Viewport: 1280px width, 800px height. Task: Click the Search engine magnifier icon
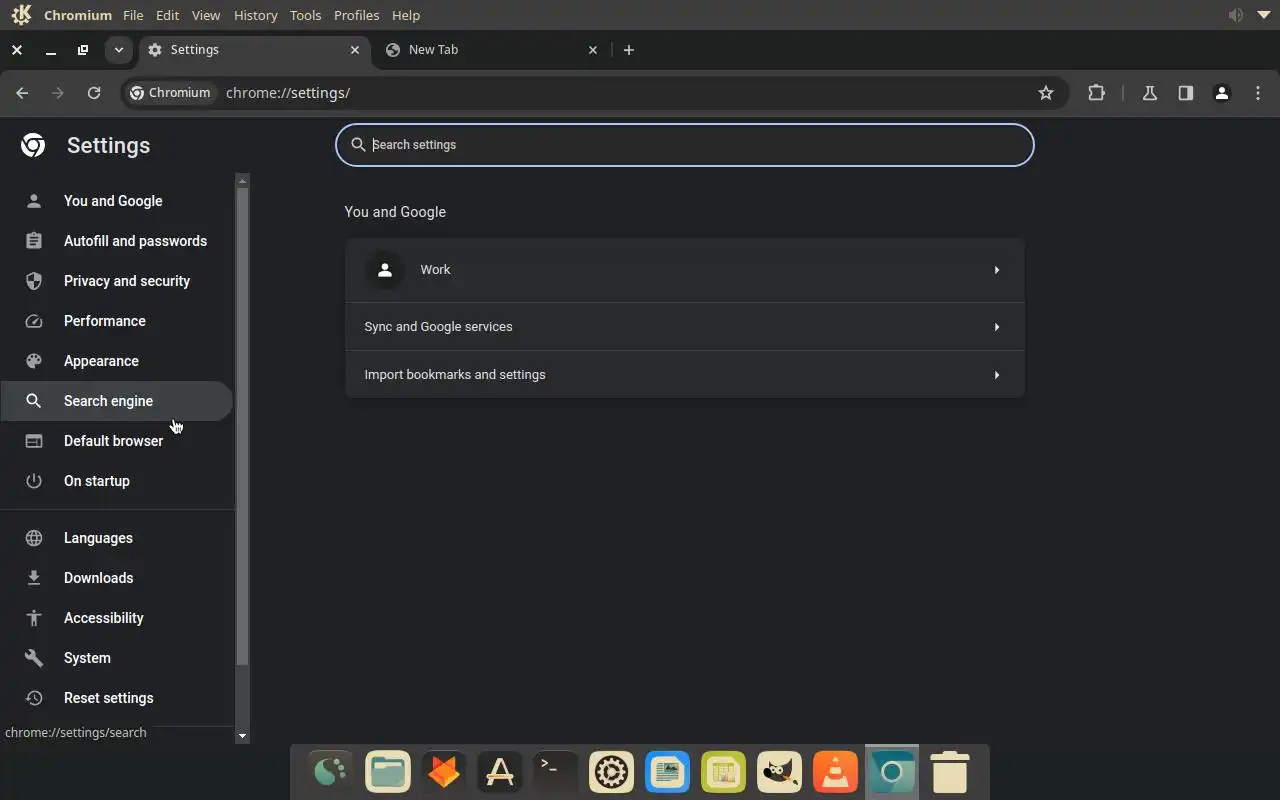(x=34, y=401)
